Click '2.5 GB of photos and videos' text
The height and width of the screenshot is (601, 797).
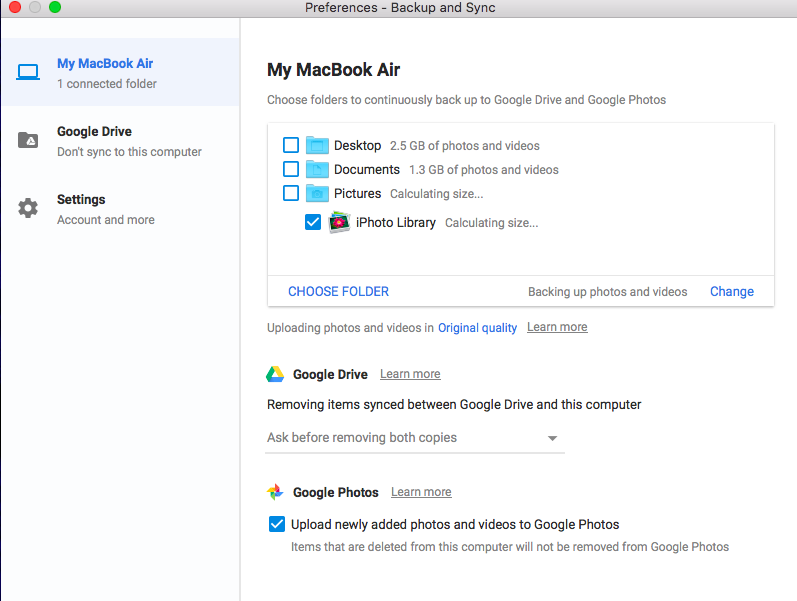(x=465, y=146)
